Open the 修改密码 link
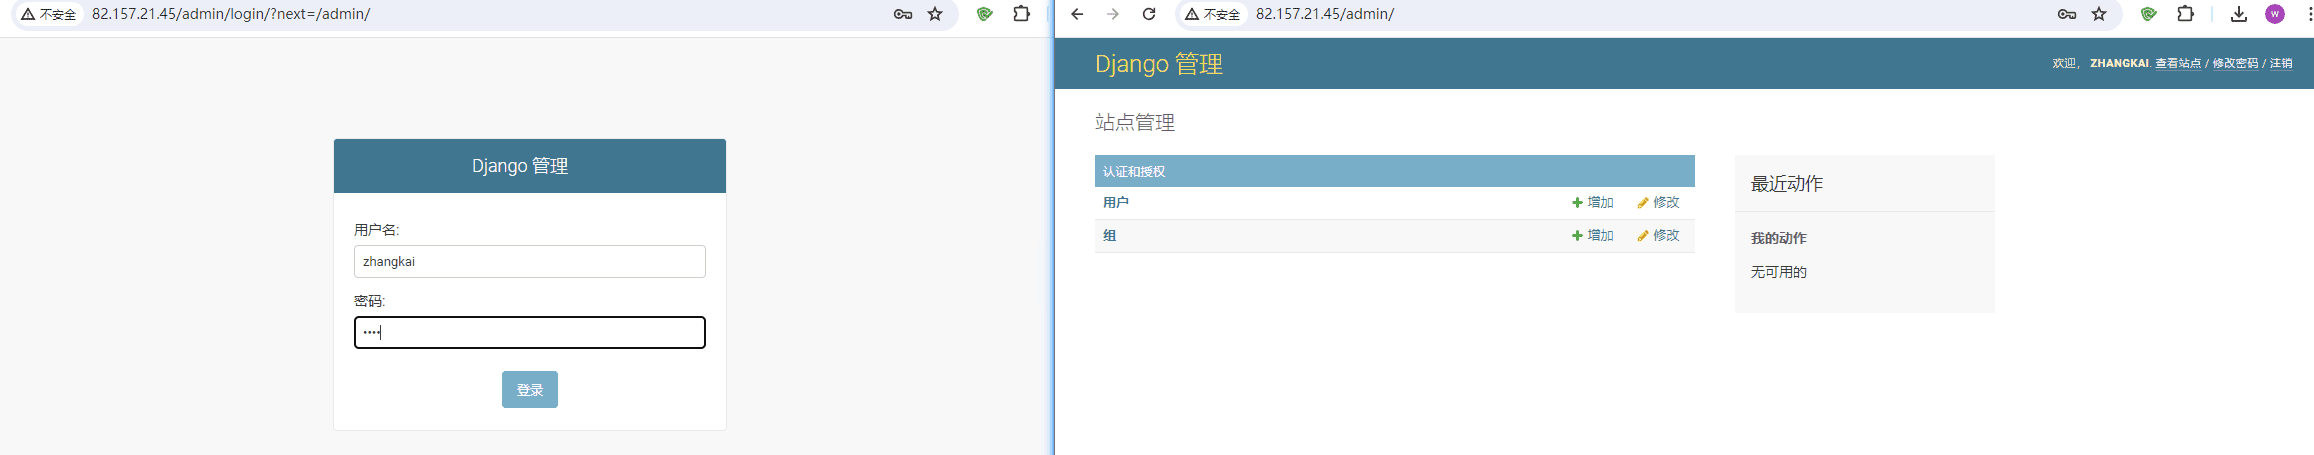Image resolution: width=2314 pixels, height=455 pixels. click(x=2235, y=63)
